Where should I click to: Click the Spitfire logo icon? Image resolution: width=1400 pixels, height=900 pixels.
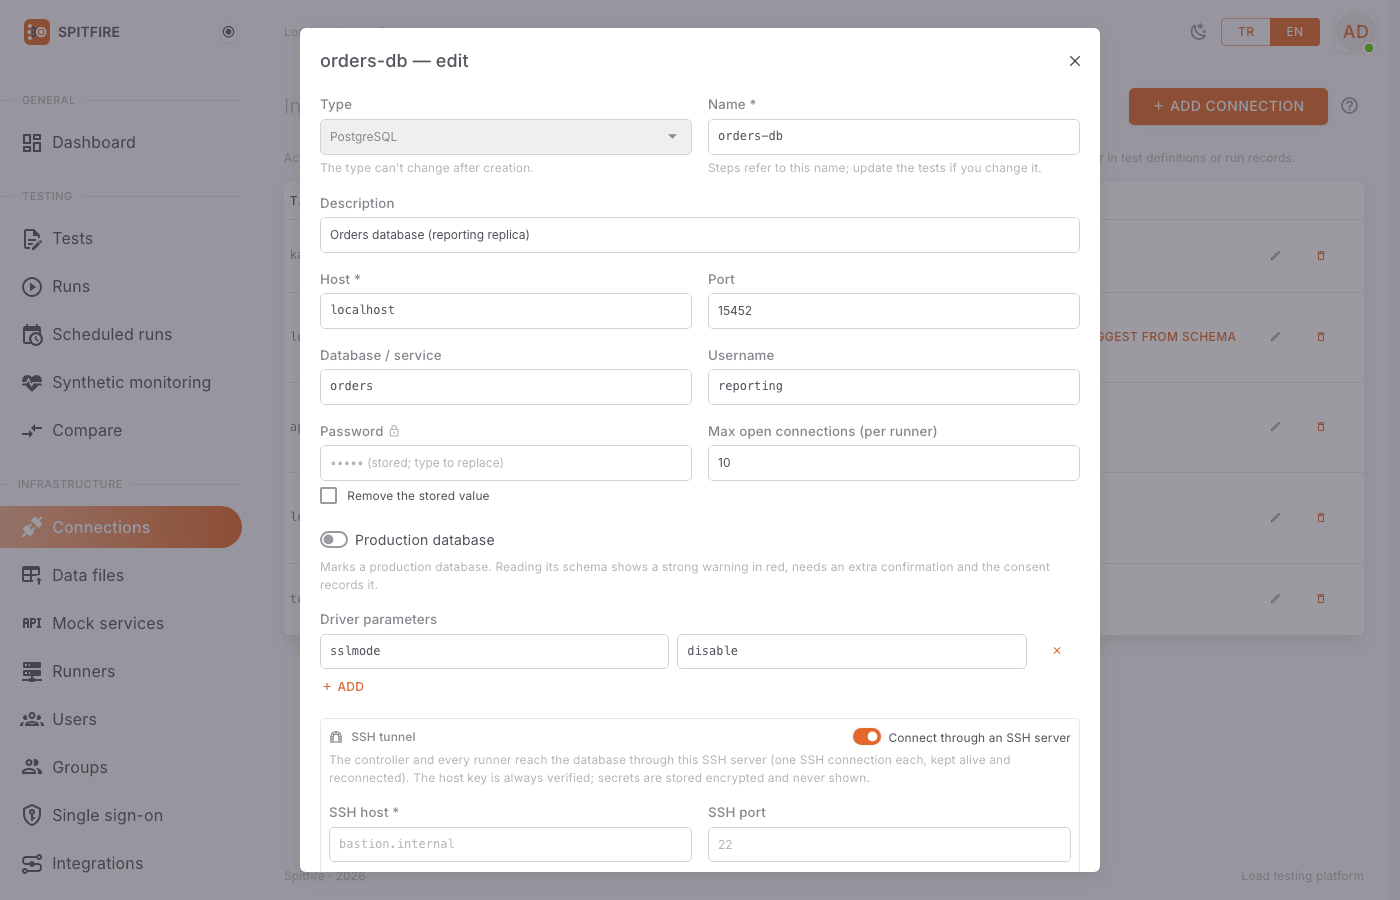37,32
